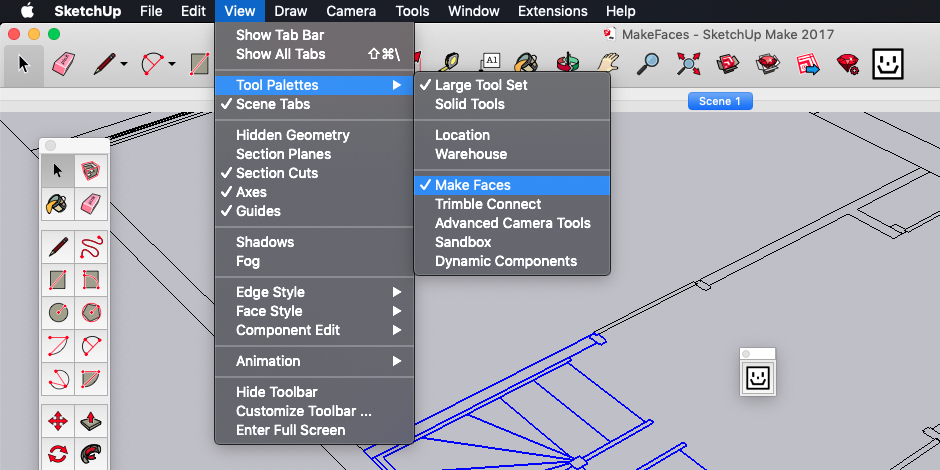The height and width of the screenshot is (470, 940).
Task: Select the Arc tool in main toolbar
Action: coord(152,64)
